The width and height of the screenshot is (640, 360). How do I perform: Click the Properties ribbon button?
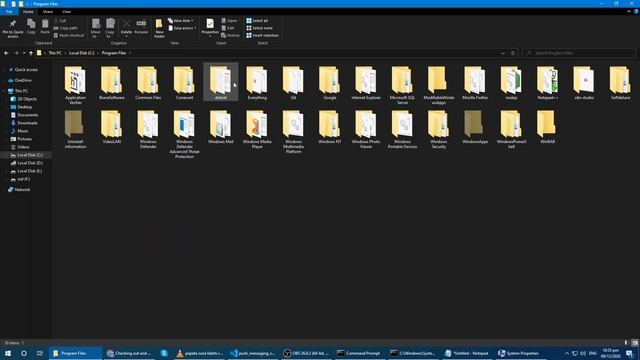click(x=210, y=28)
